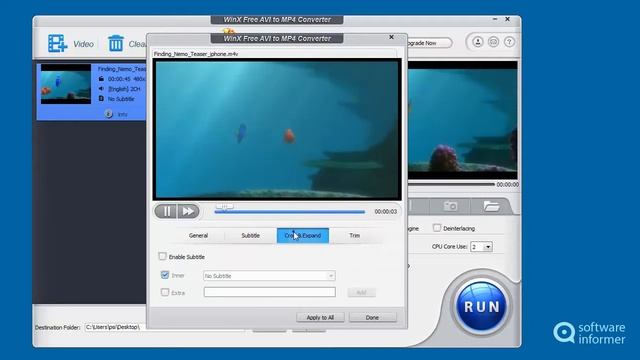The height and width of the screenshot is (360, 640).
Task: Click the snapshot camera icon
Action: click(x=450, y=206)
